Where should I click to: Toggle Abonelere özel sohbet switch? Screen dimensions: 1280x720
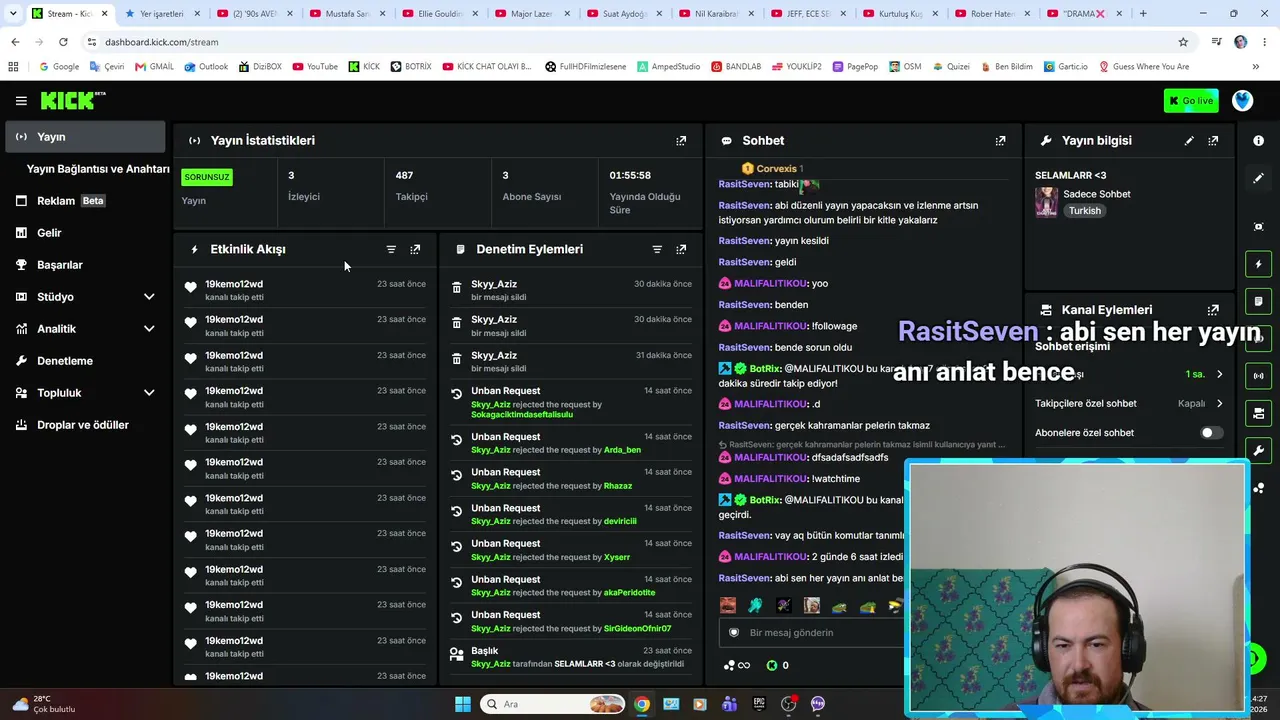[1210, 433]
